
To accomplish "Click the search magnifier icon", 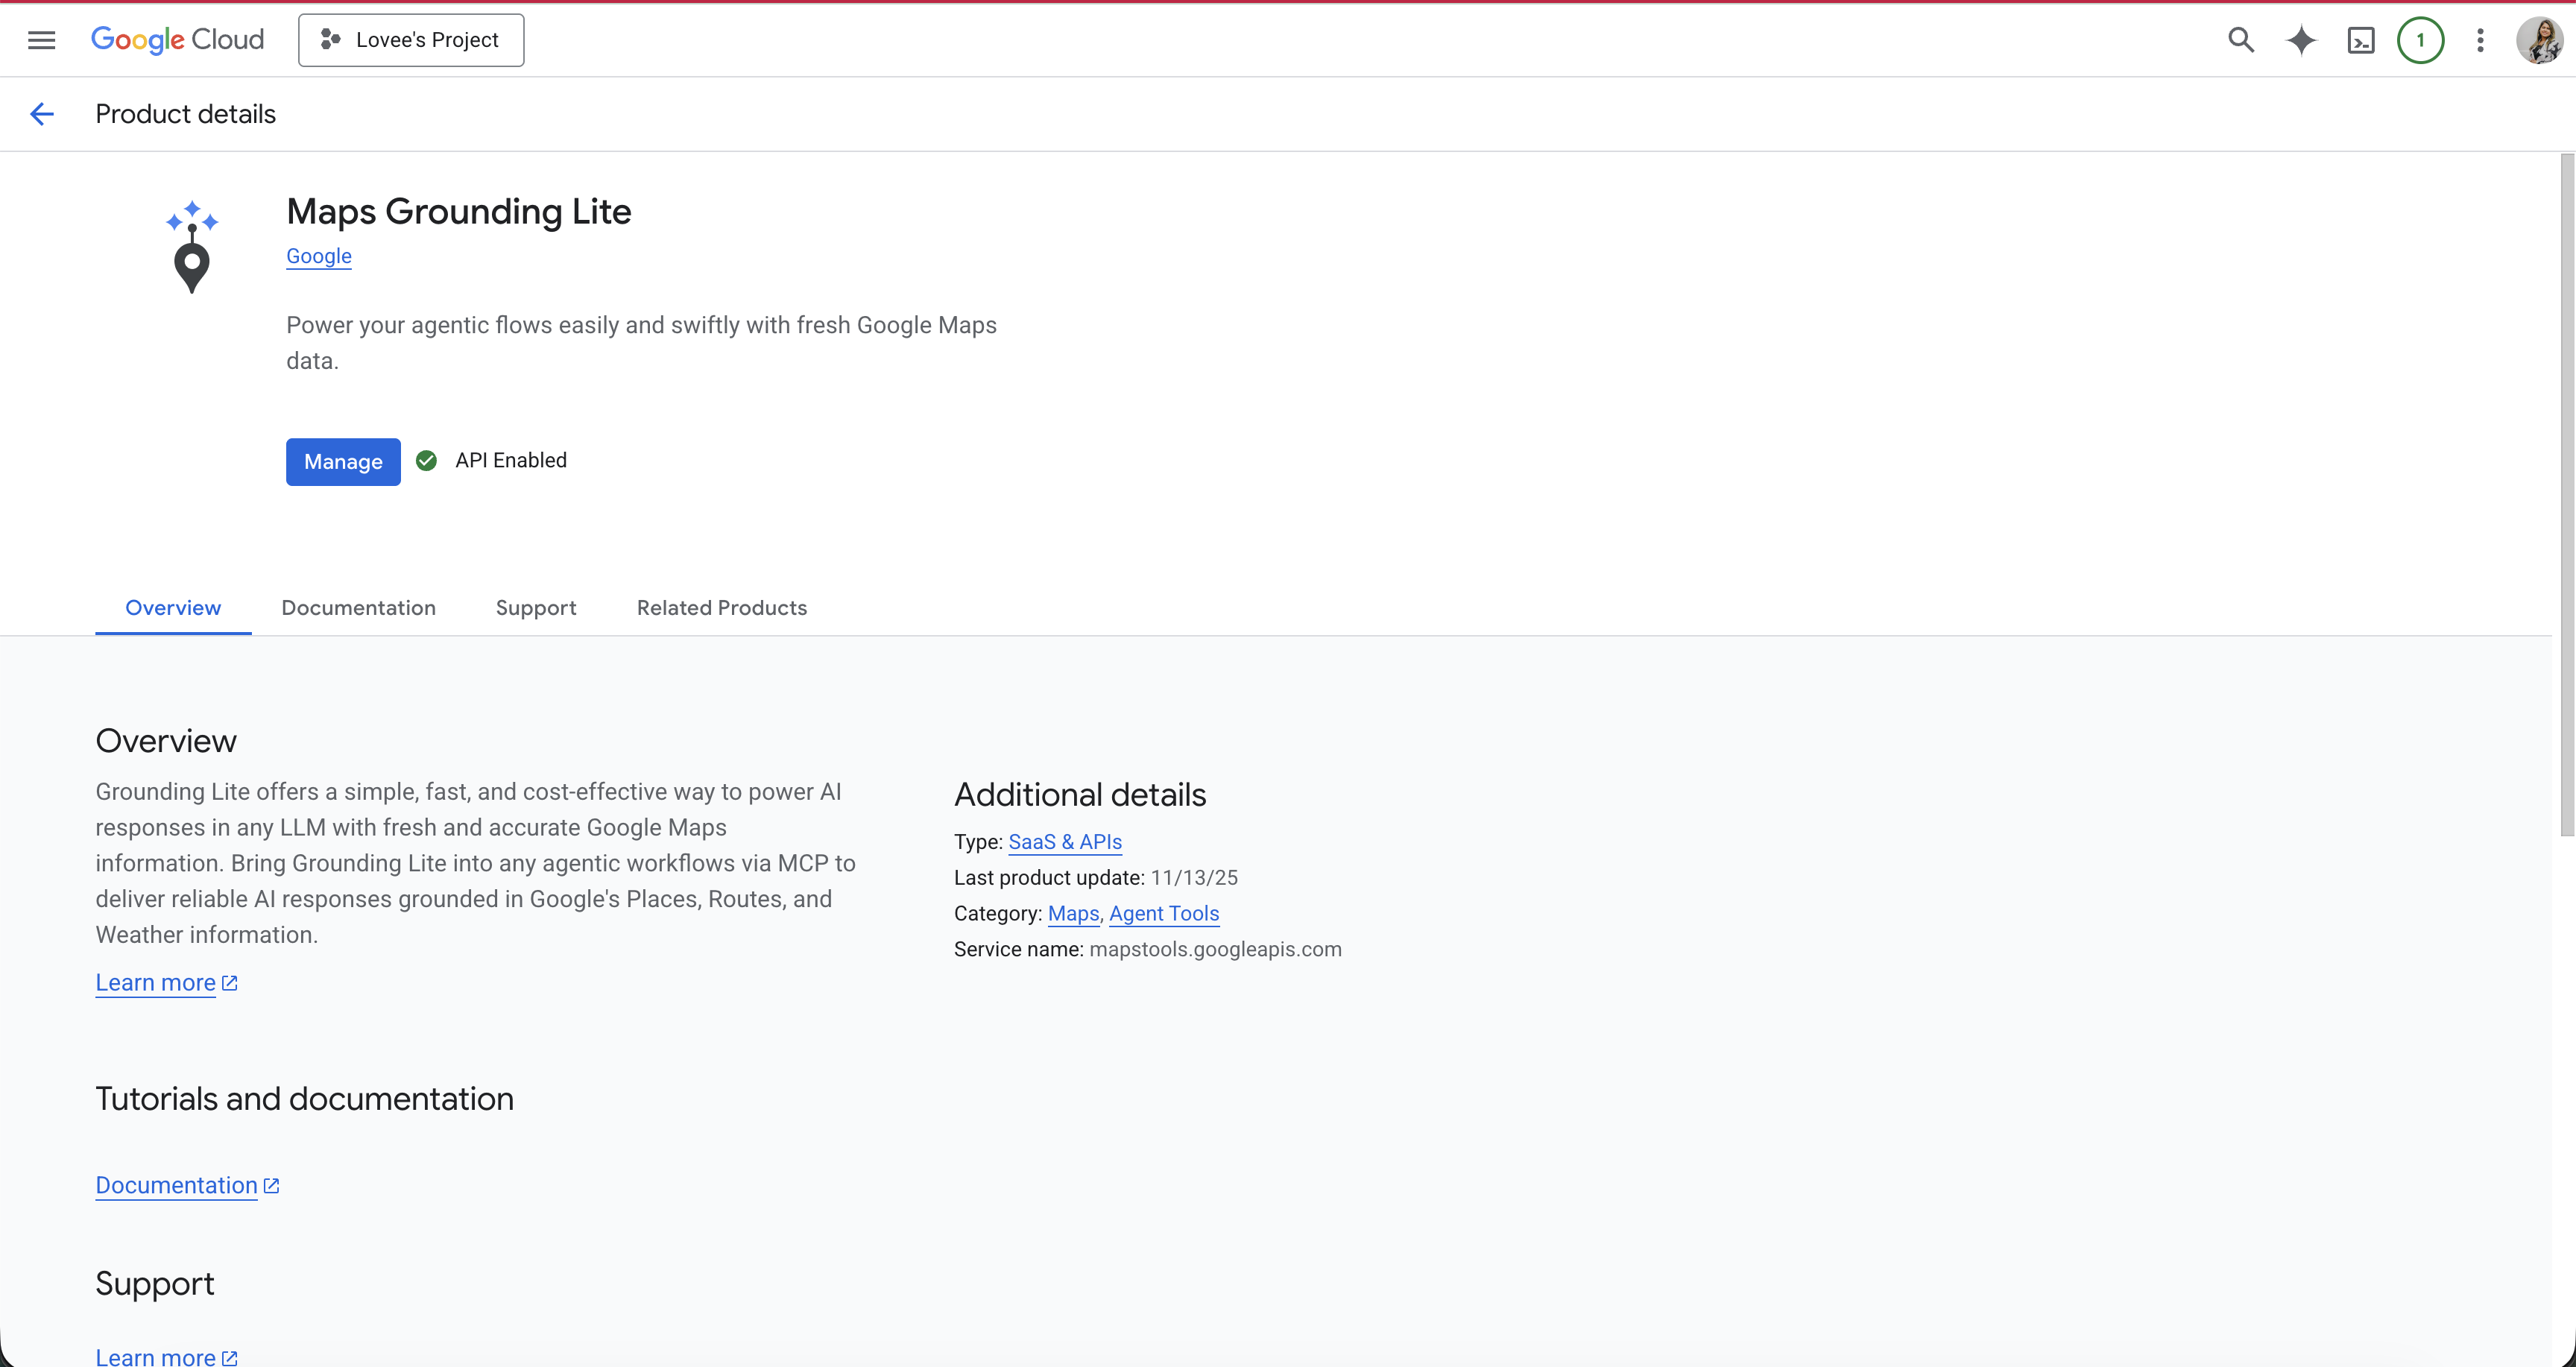I will click(2241, 40).
